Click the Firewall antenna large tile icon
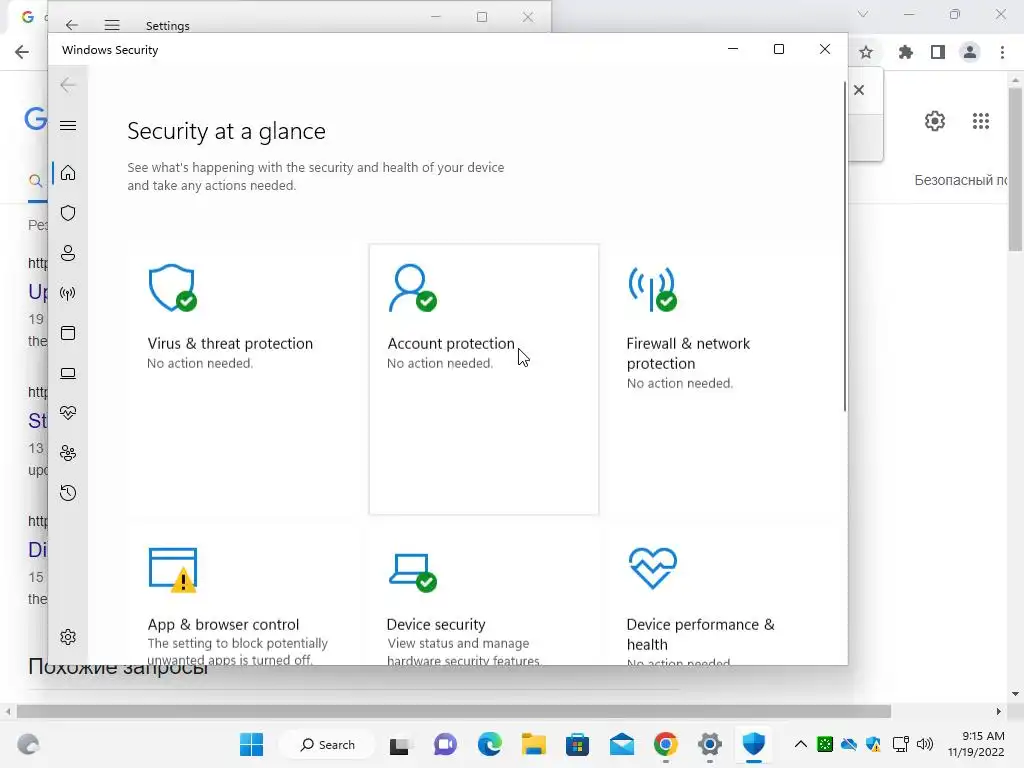 652,288
